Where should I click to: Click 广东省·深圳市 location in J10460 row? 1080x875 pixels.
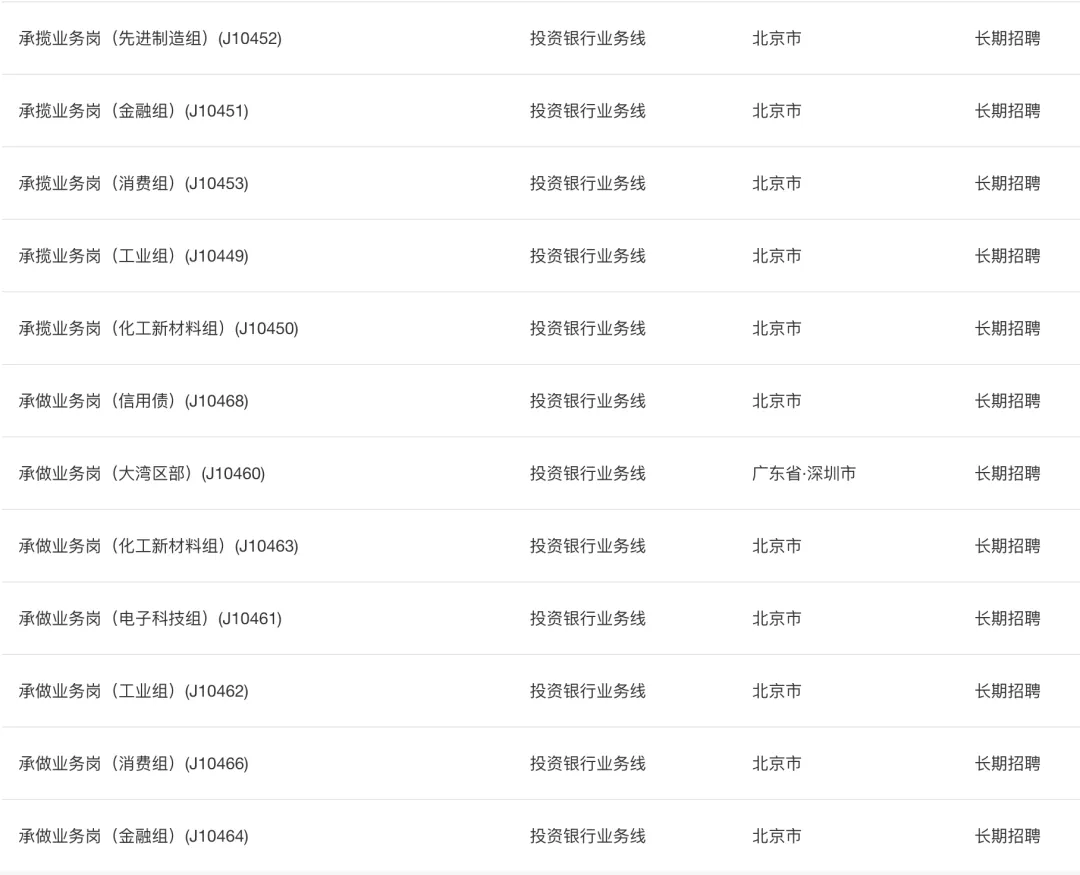coord(804,474)
